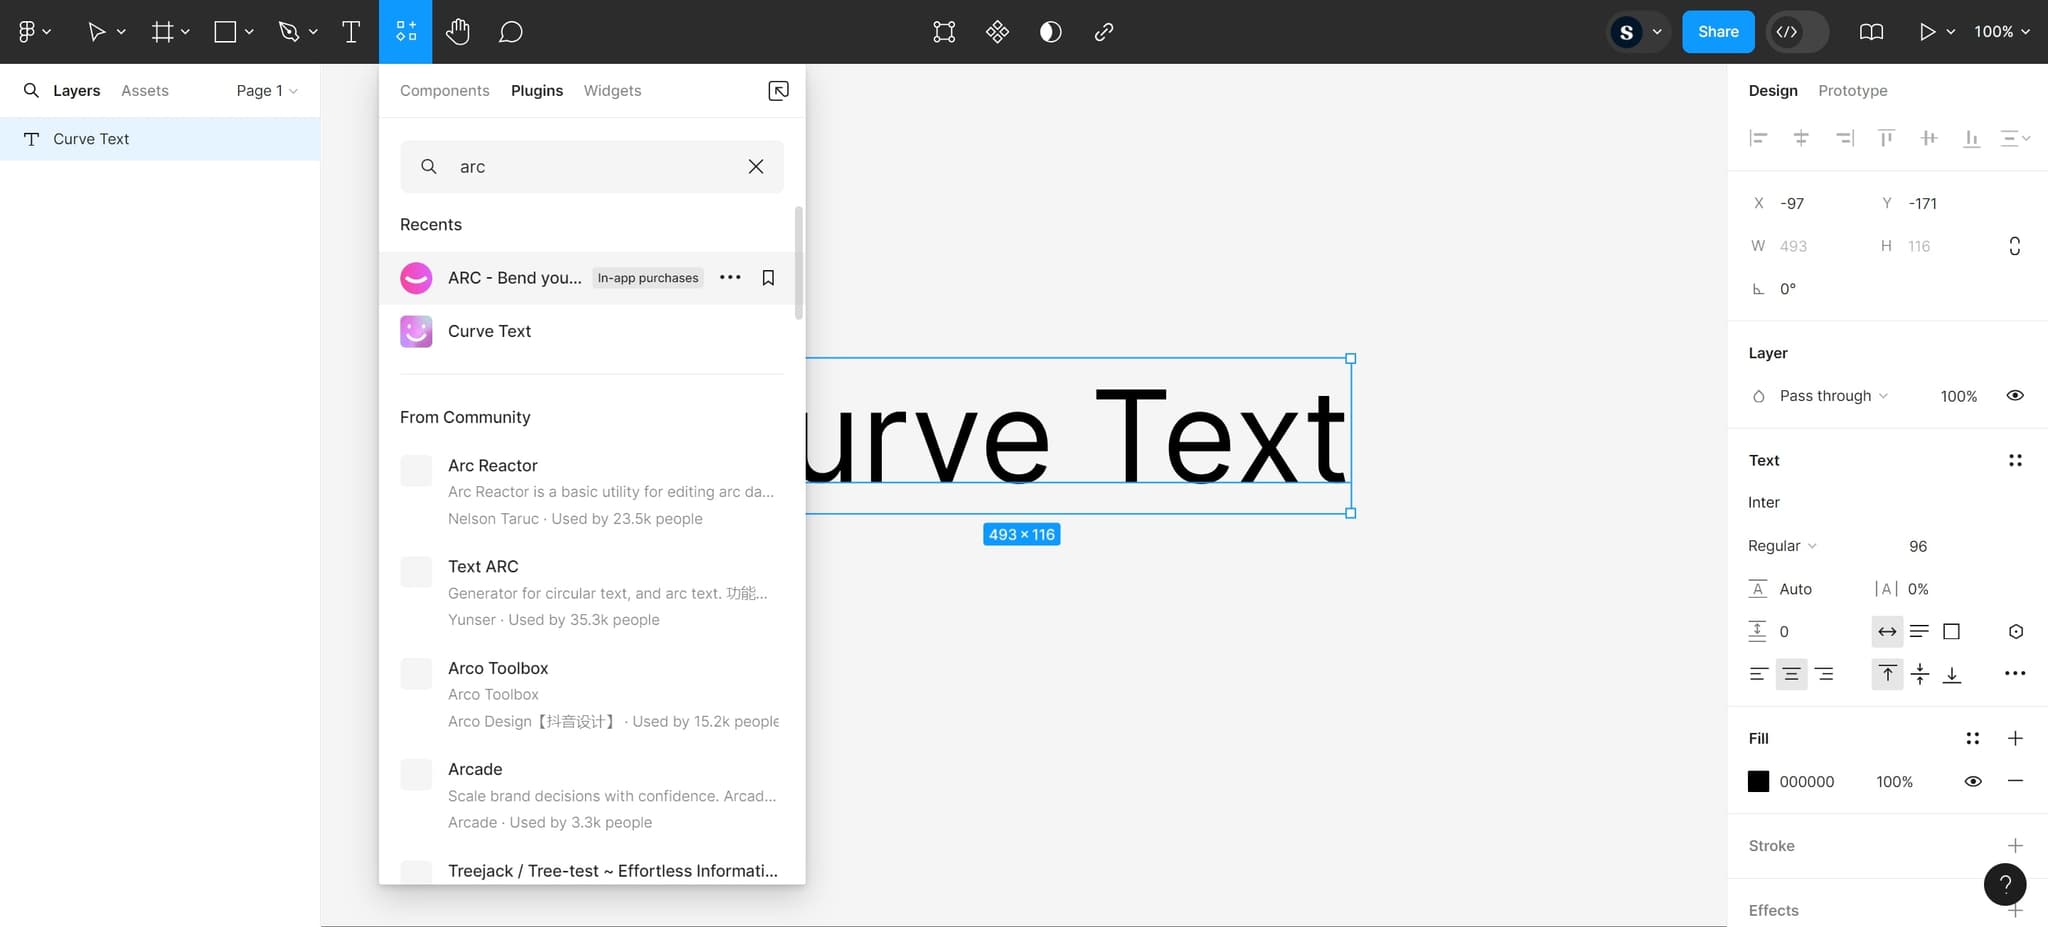Open the comment tool
The height and width of the screenshot is (927, 2048).
coord(510,31)
